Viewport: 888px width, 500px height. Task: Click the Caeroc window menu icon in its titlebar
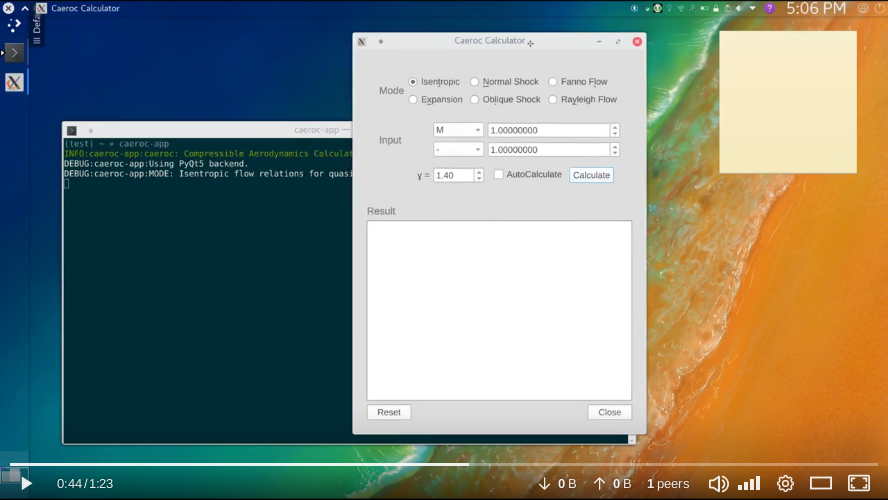click(362, 41)
